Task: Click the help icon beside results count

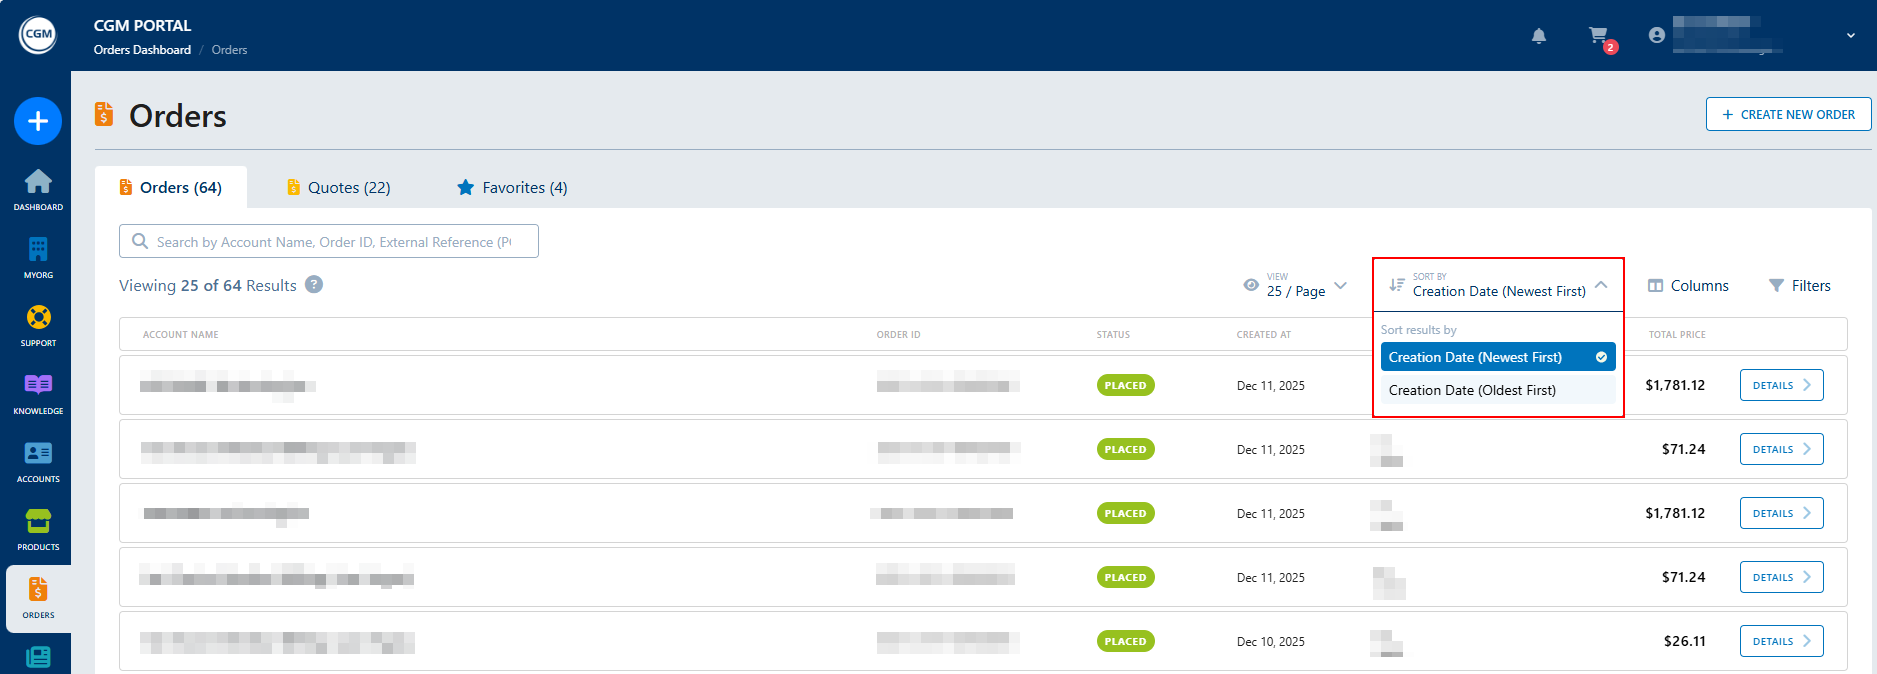Action: point(314,285)
